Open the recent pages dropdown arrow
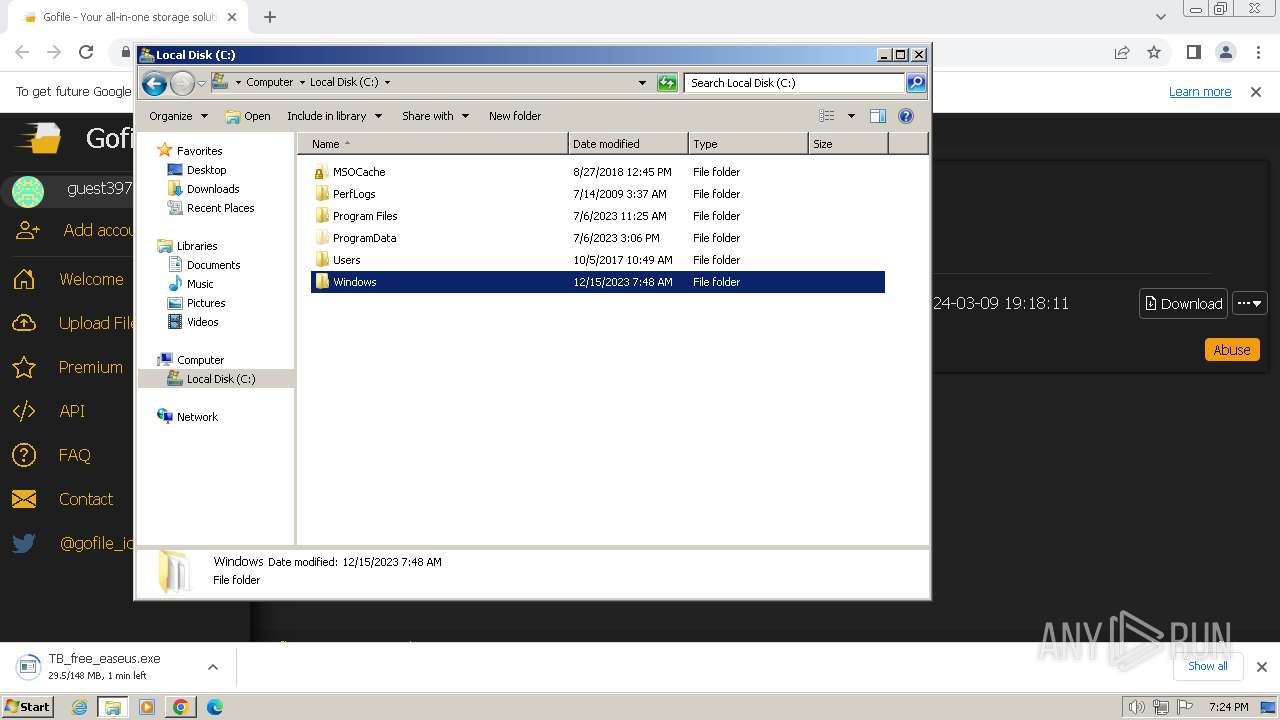Viewport: 1280px width, 720px height. [x=201, y=83]
